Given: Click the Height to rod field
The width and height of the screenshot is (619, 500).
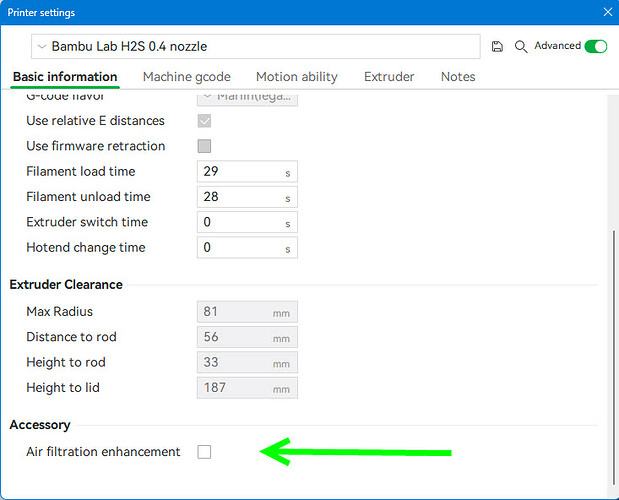Looking at the screenshot, I should (248, 362).
